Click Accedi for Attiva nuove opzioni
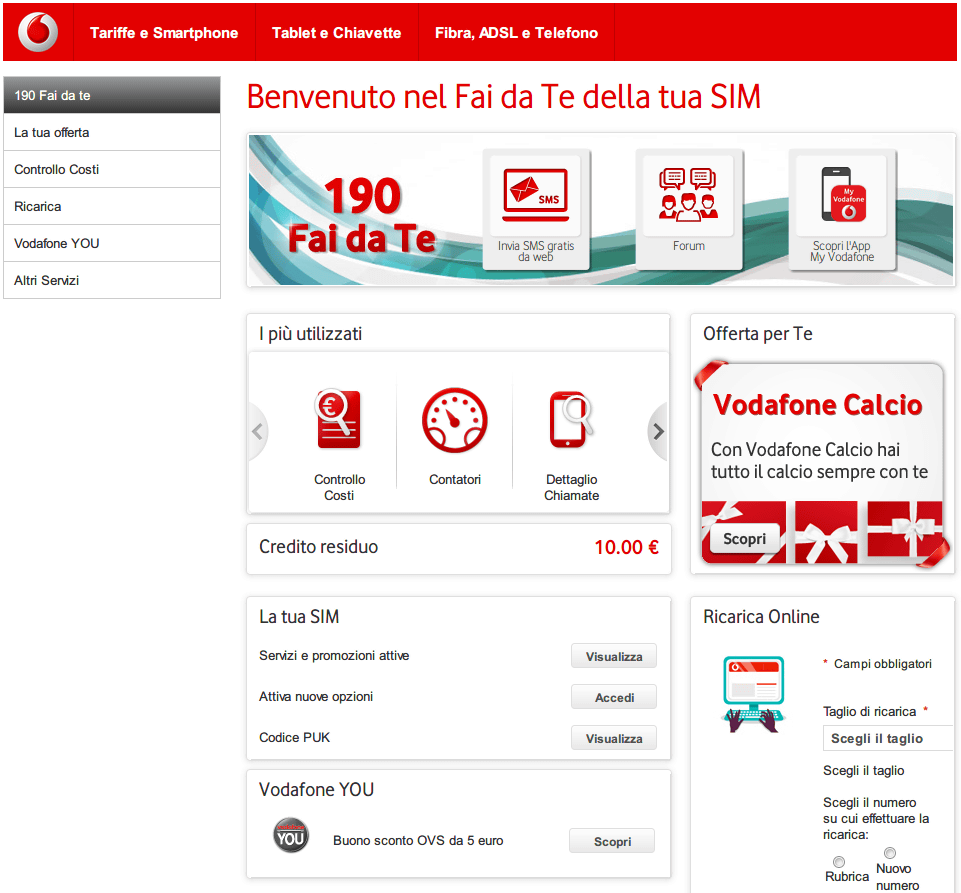This screenshot has height=893, width=961. tap(613, 697)
